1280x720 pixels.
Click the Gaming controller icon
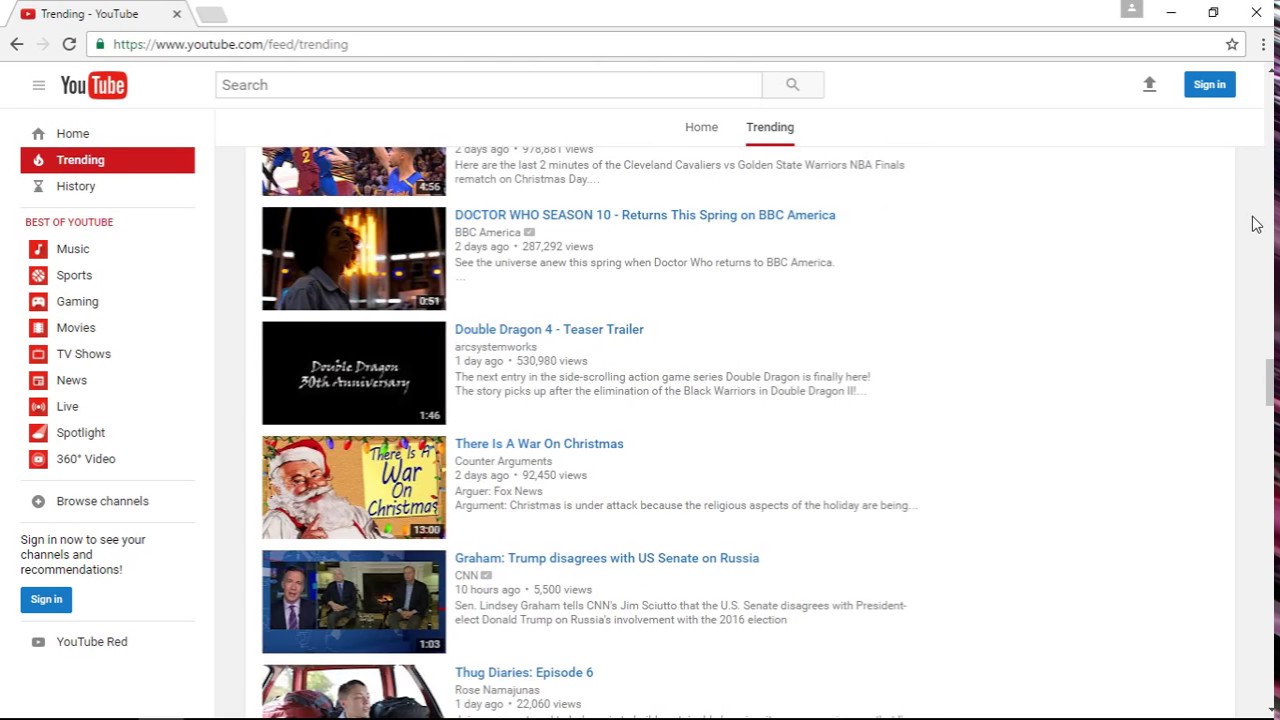(38, 301)
